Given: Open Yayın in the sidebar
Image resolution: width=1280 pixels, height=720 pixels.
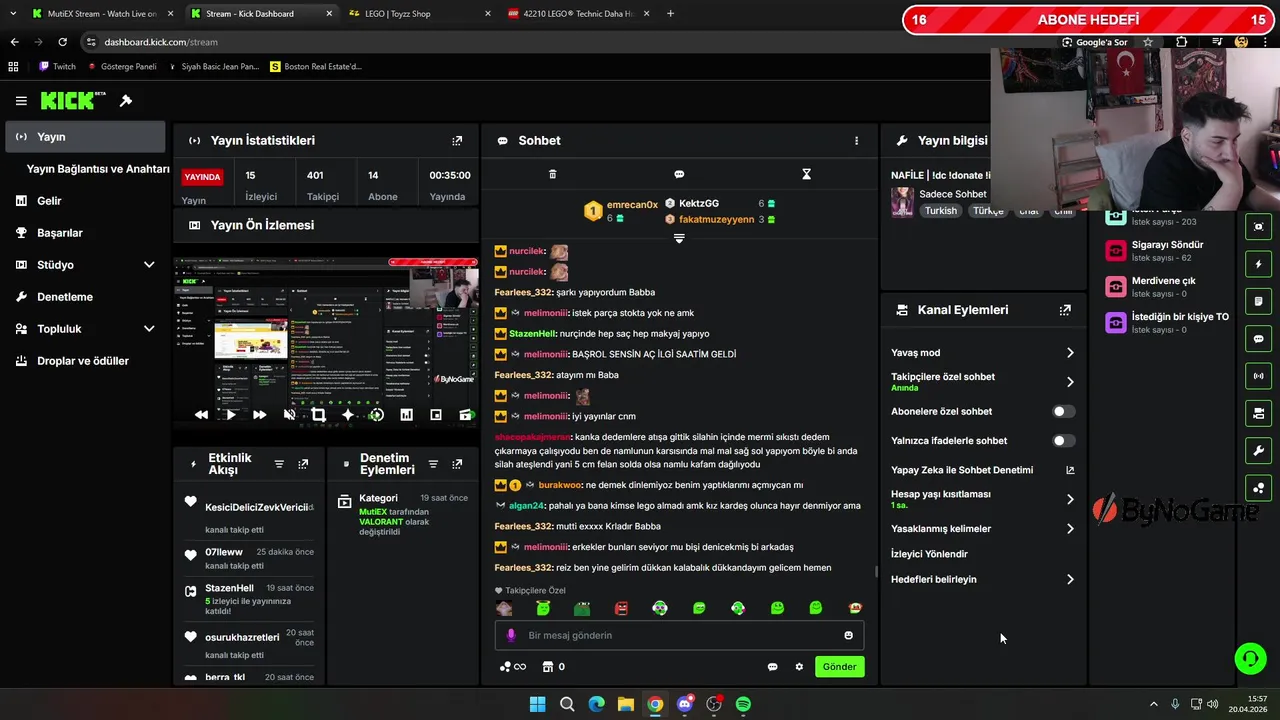Looking at the screenshot, I should [85, 137].
